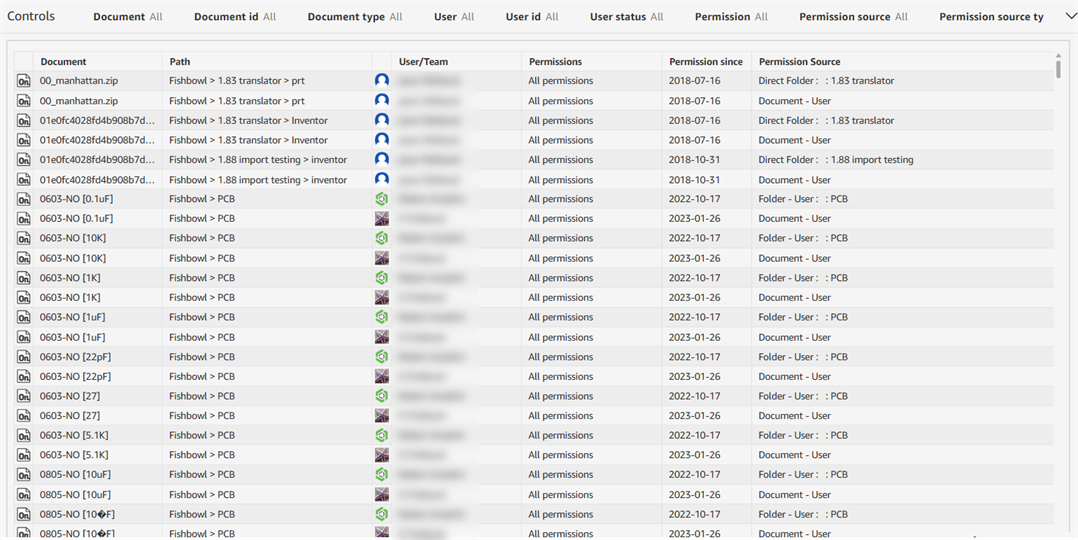Viewport: 1078px width, 540px height.
Task: Click the User/Team column header
Action: click(424, 62)
